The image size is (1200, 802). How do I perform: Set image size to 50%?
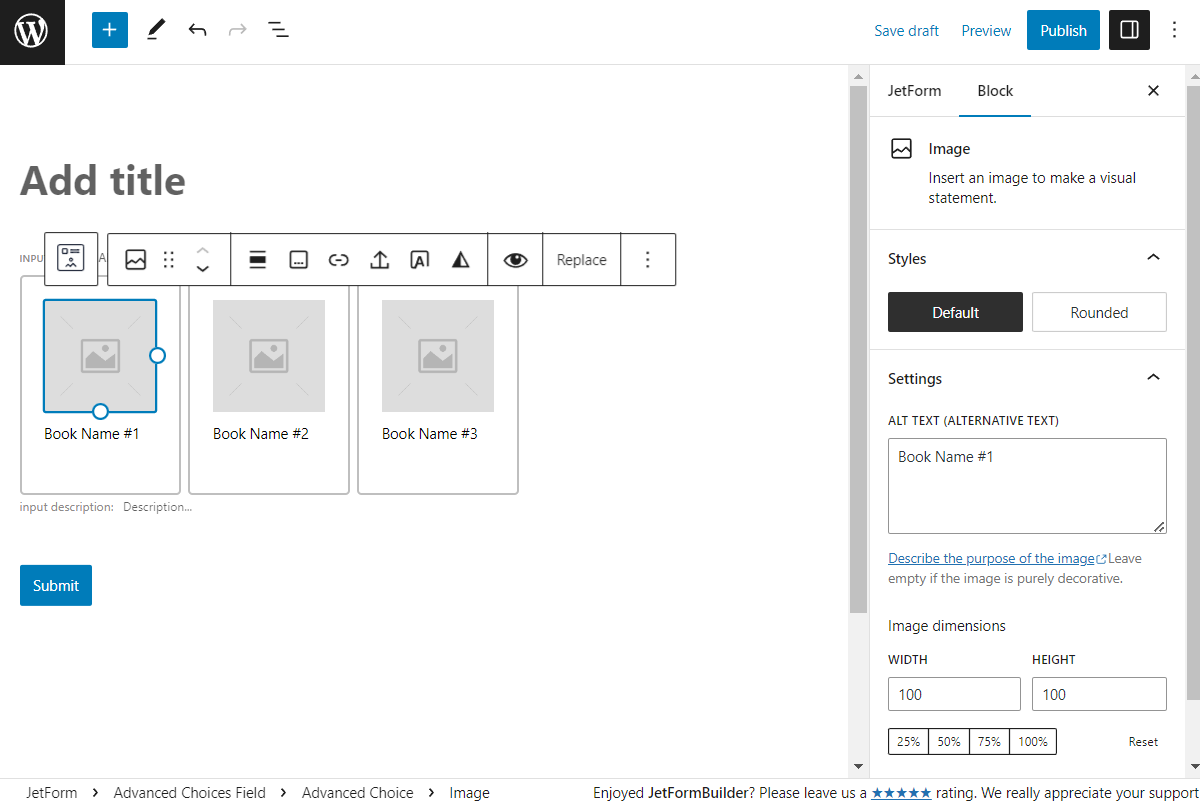click(x=948, y=741)
